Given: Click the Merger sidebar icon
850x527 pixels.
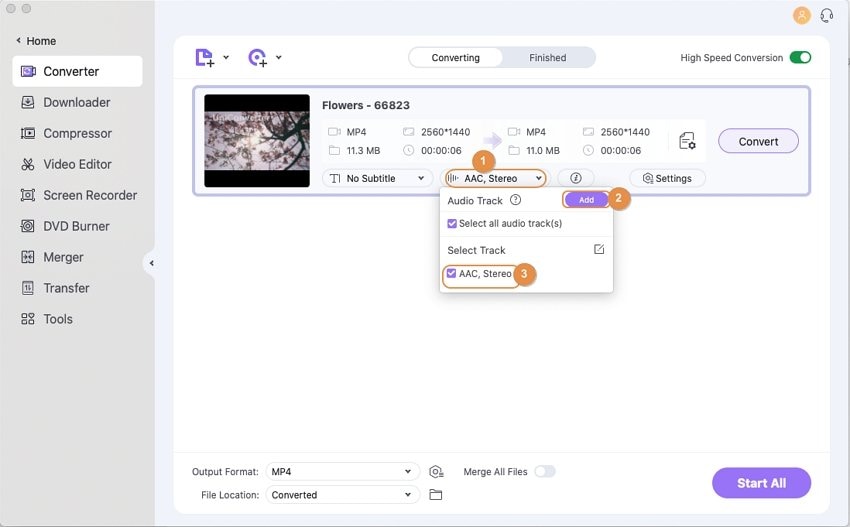Looking at the screenshot, I should 28,257.
